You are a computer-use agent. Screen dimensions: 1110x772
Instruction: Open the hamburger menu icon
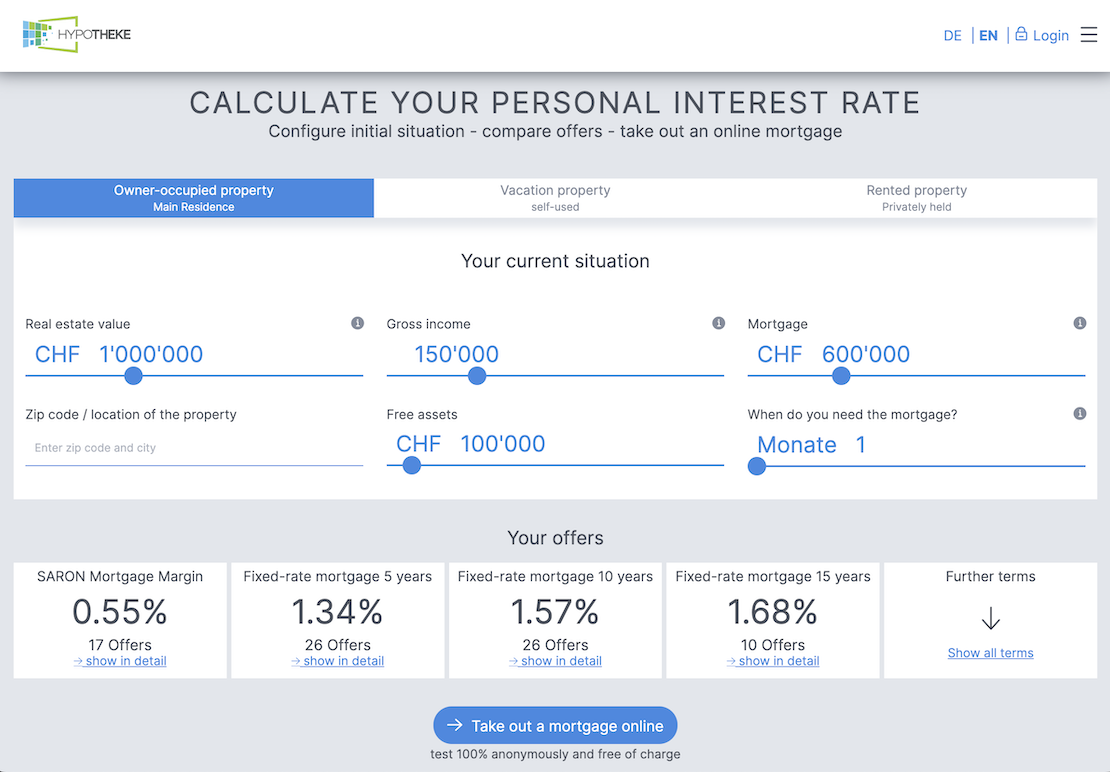(1089, 35)
